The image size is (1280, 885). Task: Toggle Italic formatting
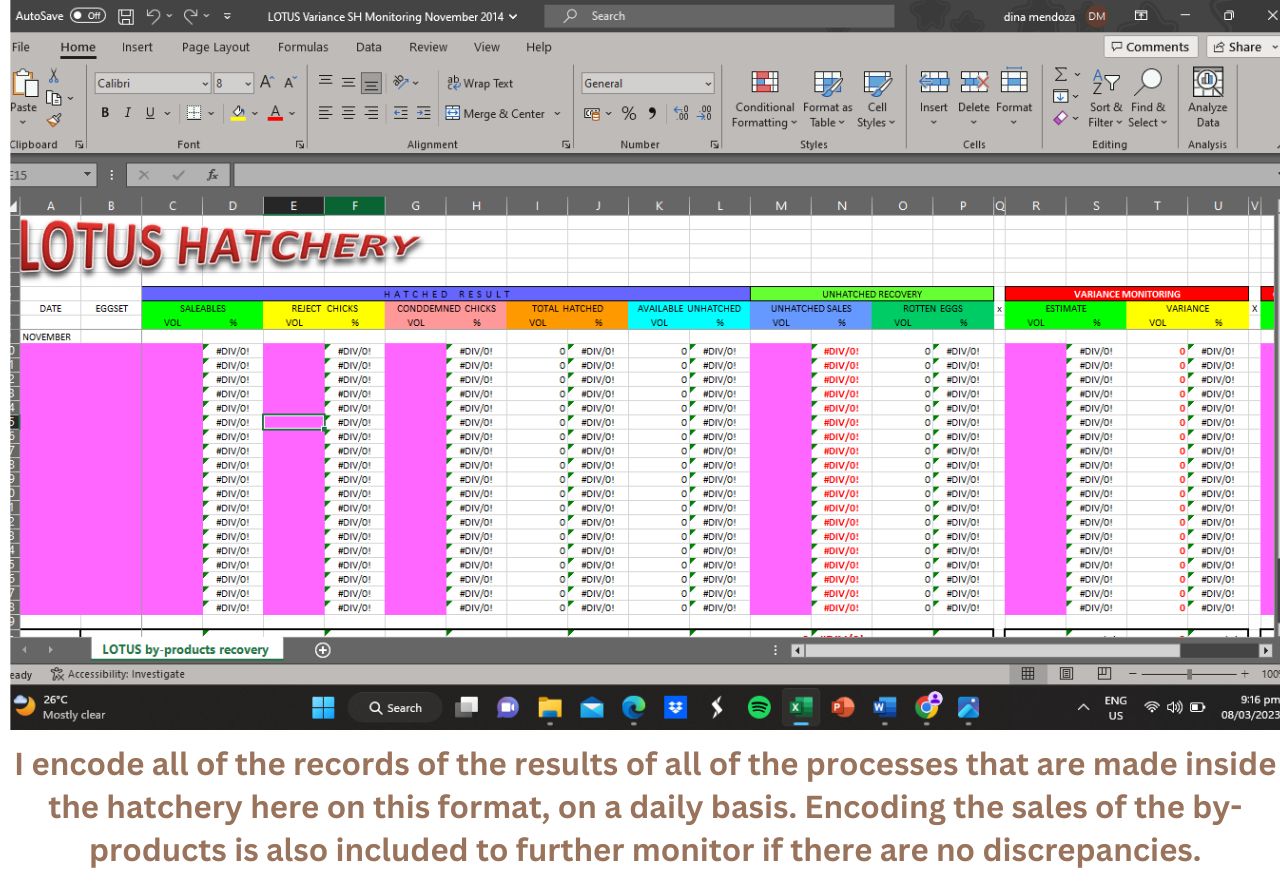click(127, 114)
